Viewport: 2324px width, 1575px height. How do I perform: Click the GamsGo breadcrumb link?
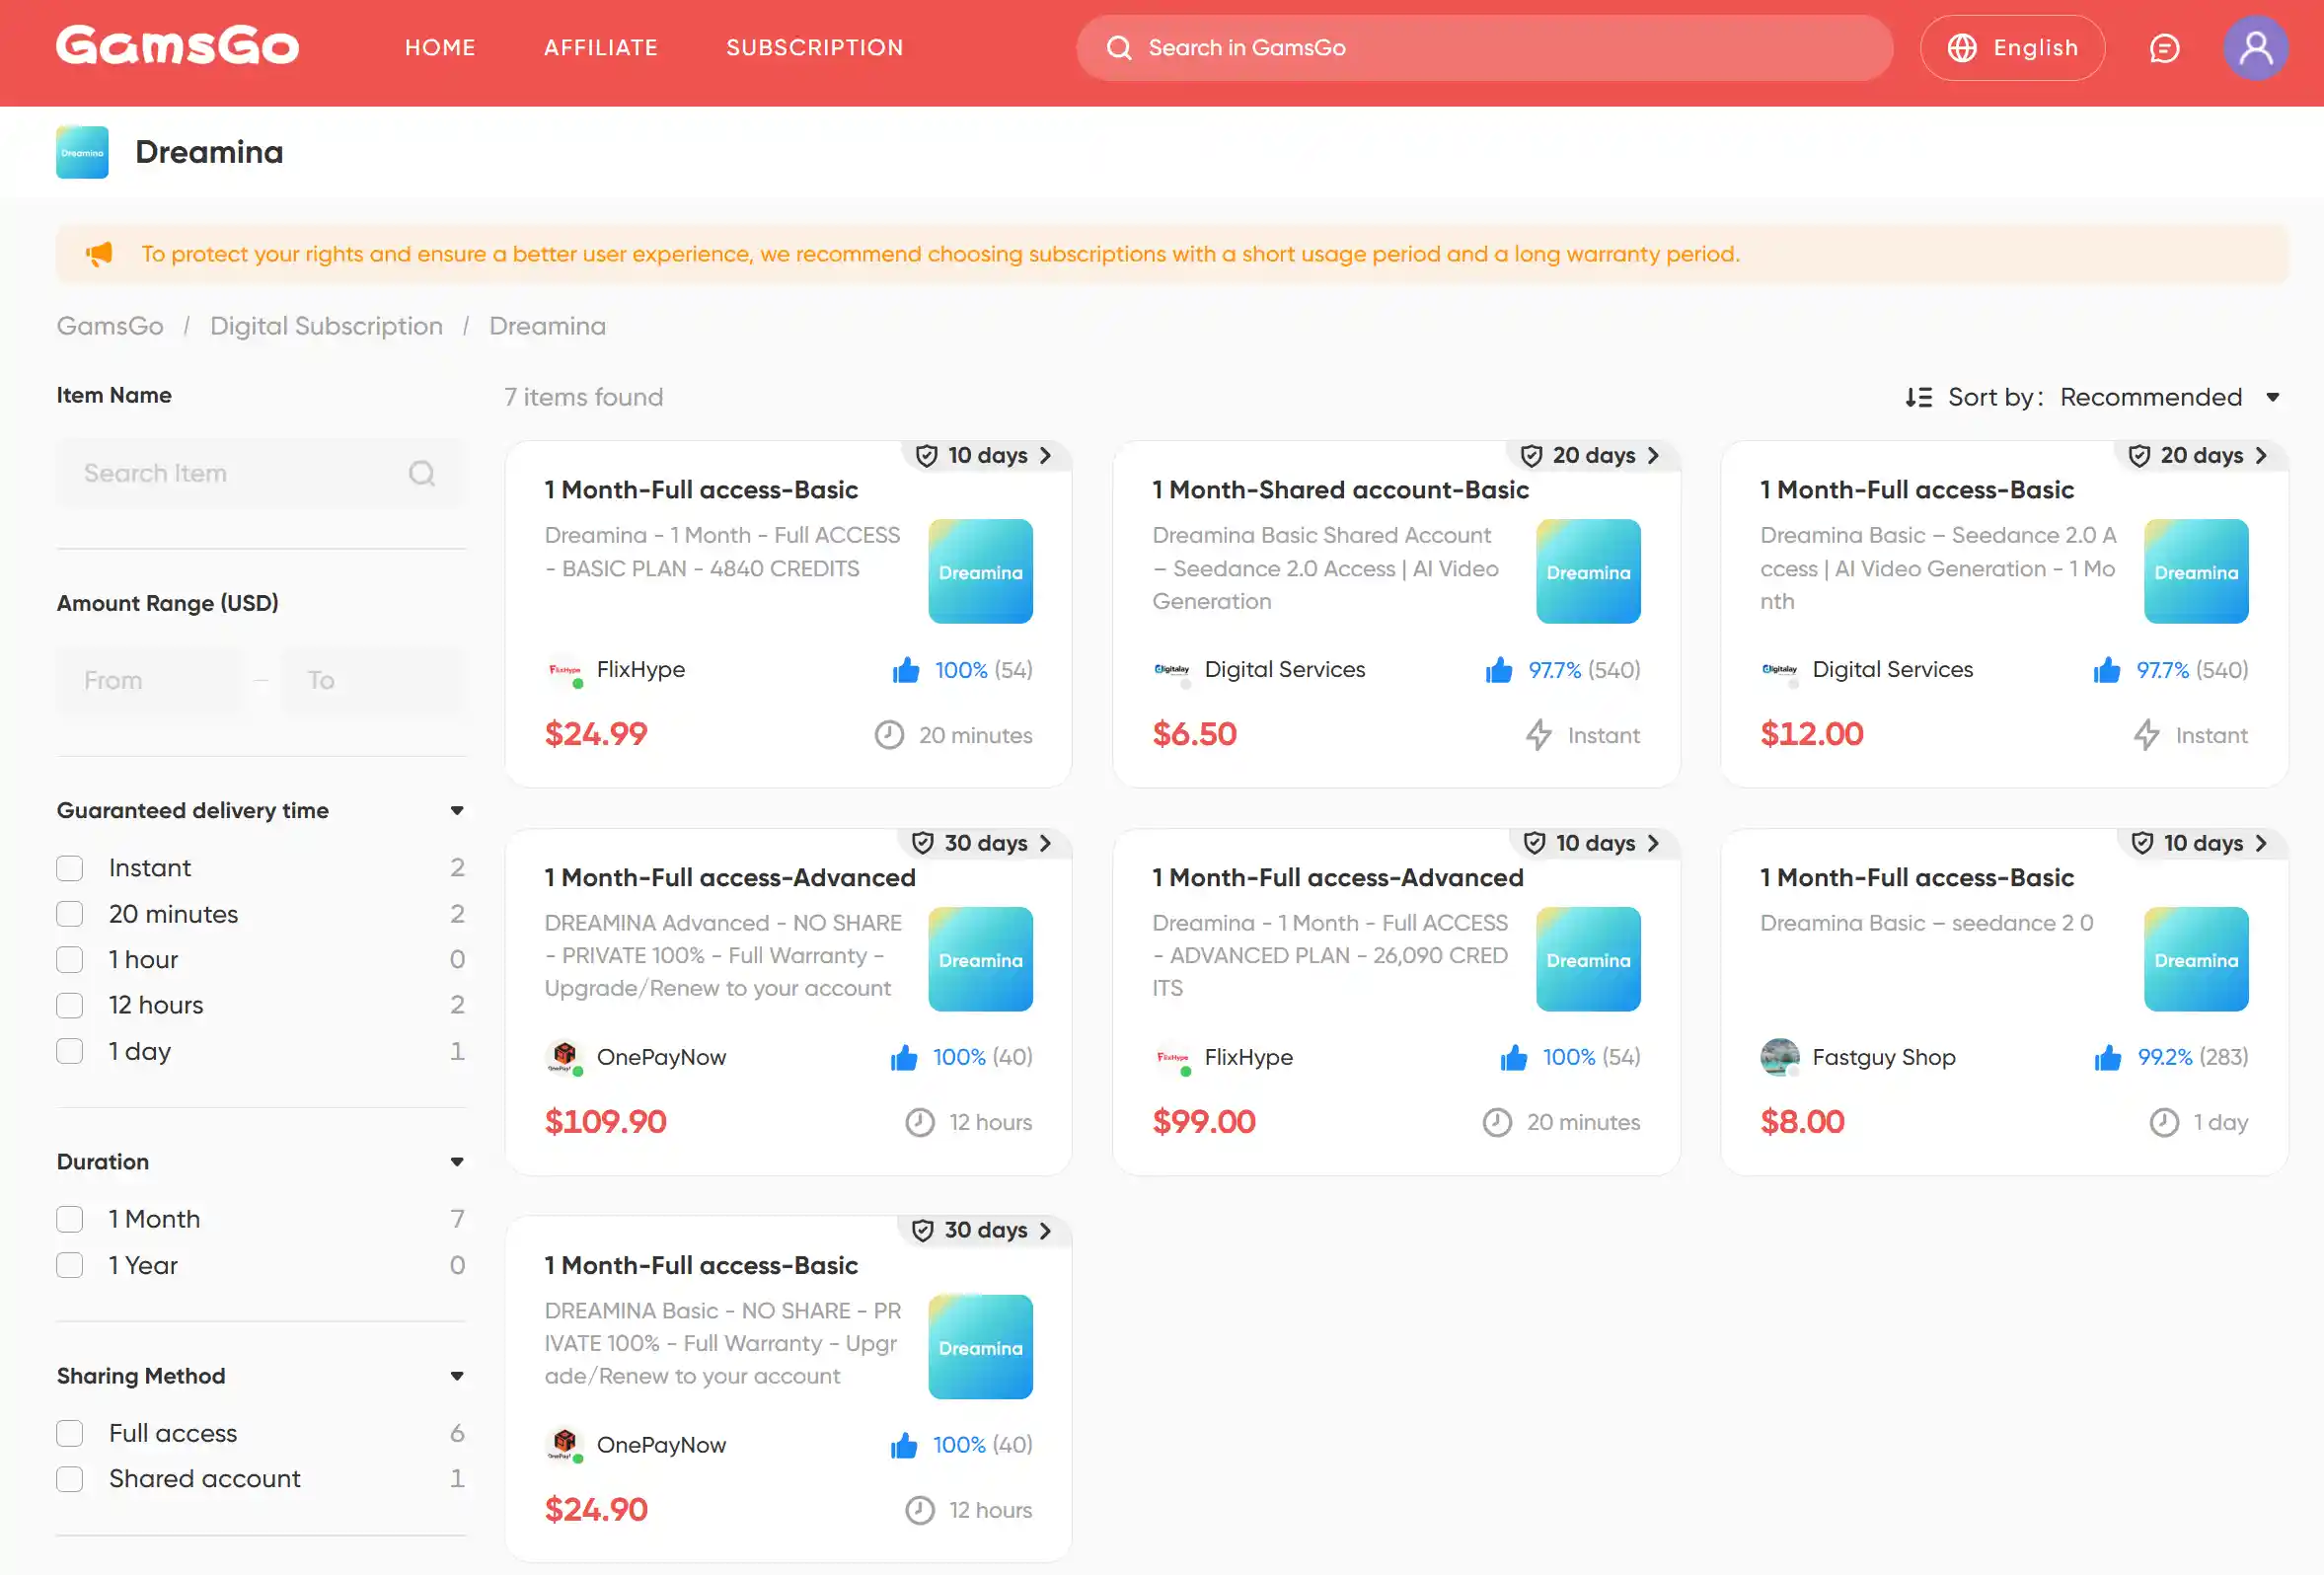click(110, 326)
